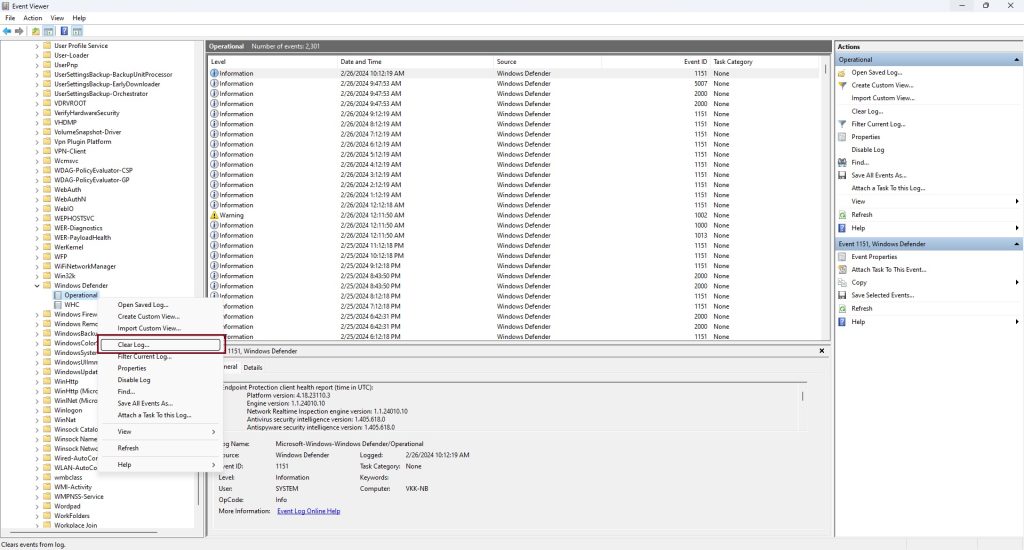Click the Find binoculars icon in Actions pane

click(x=842, y=162)
